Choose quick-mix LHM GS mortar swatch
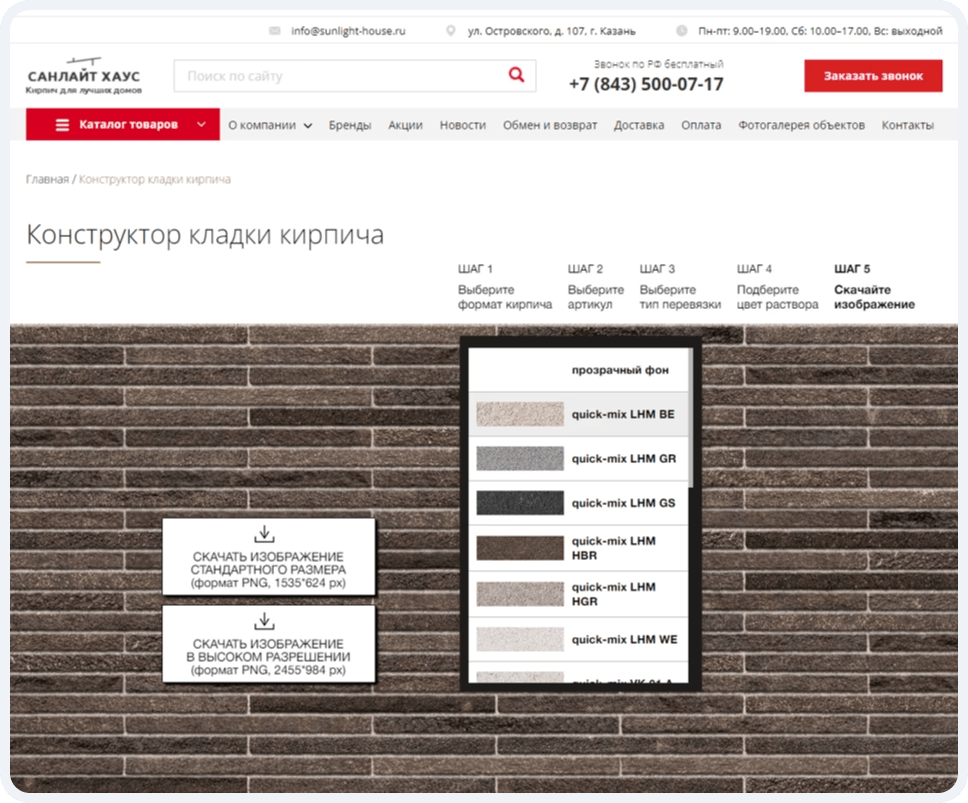The height and width of the screenshot is (803, 968). click(578, 503)
